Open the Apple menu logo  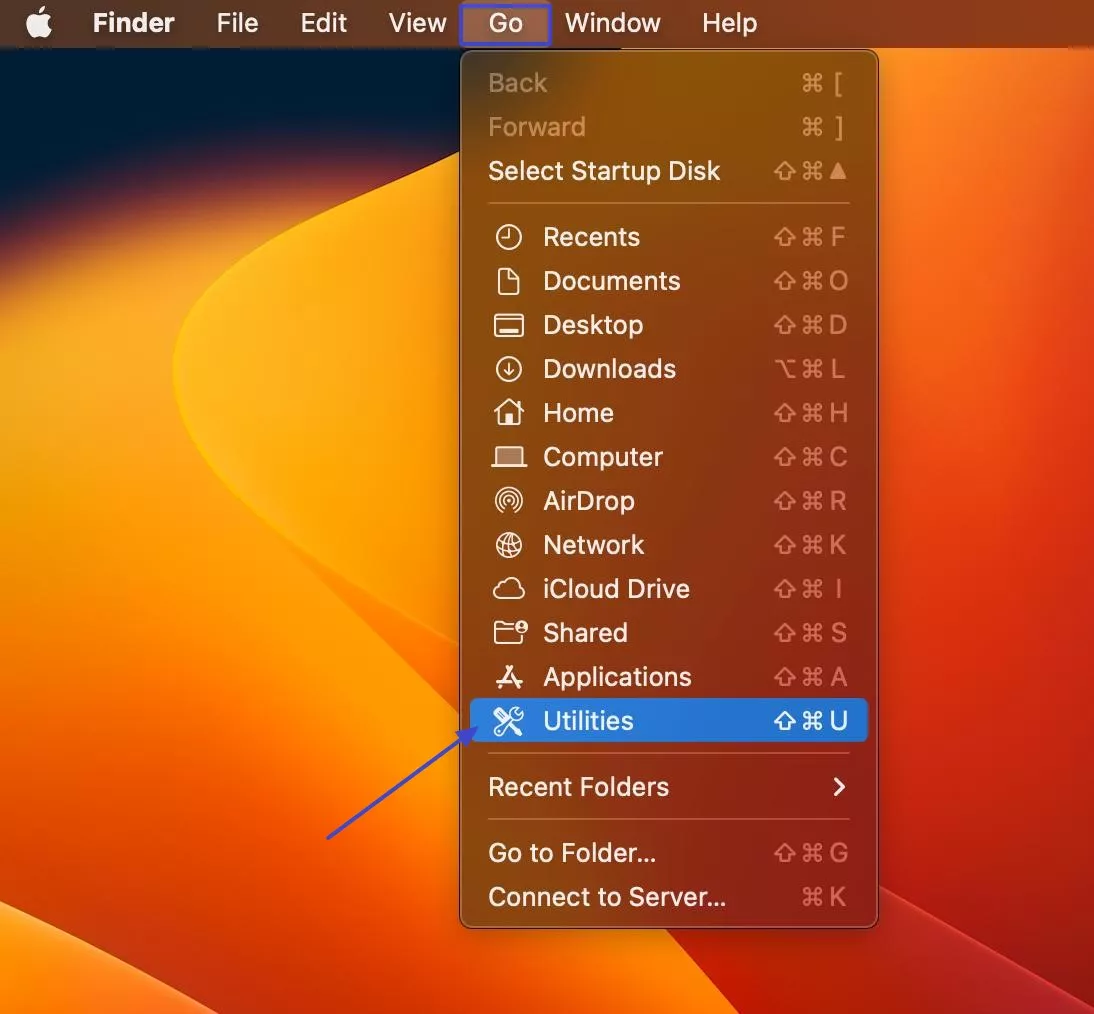pos(39,22)
